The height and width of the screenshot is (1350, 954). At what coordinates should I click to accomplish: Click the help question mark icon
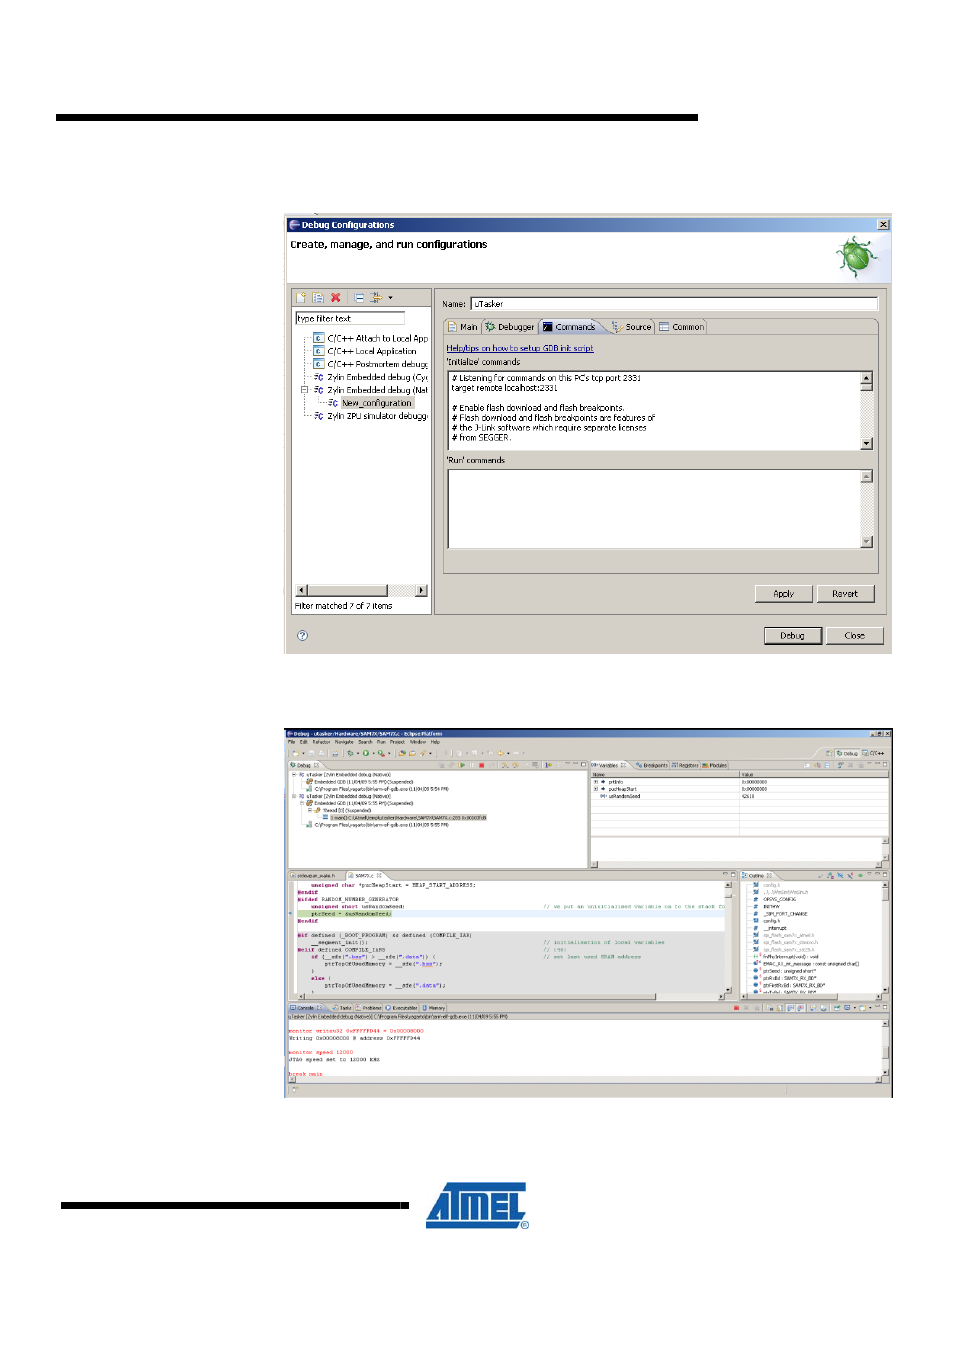click(x=302, y=635)
